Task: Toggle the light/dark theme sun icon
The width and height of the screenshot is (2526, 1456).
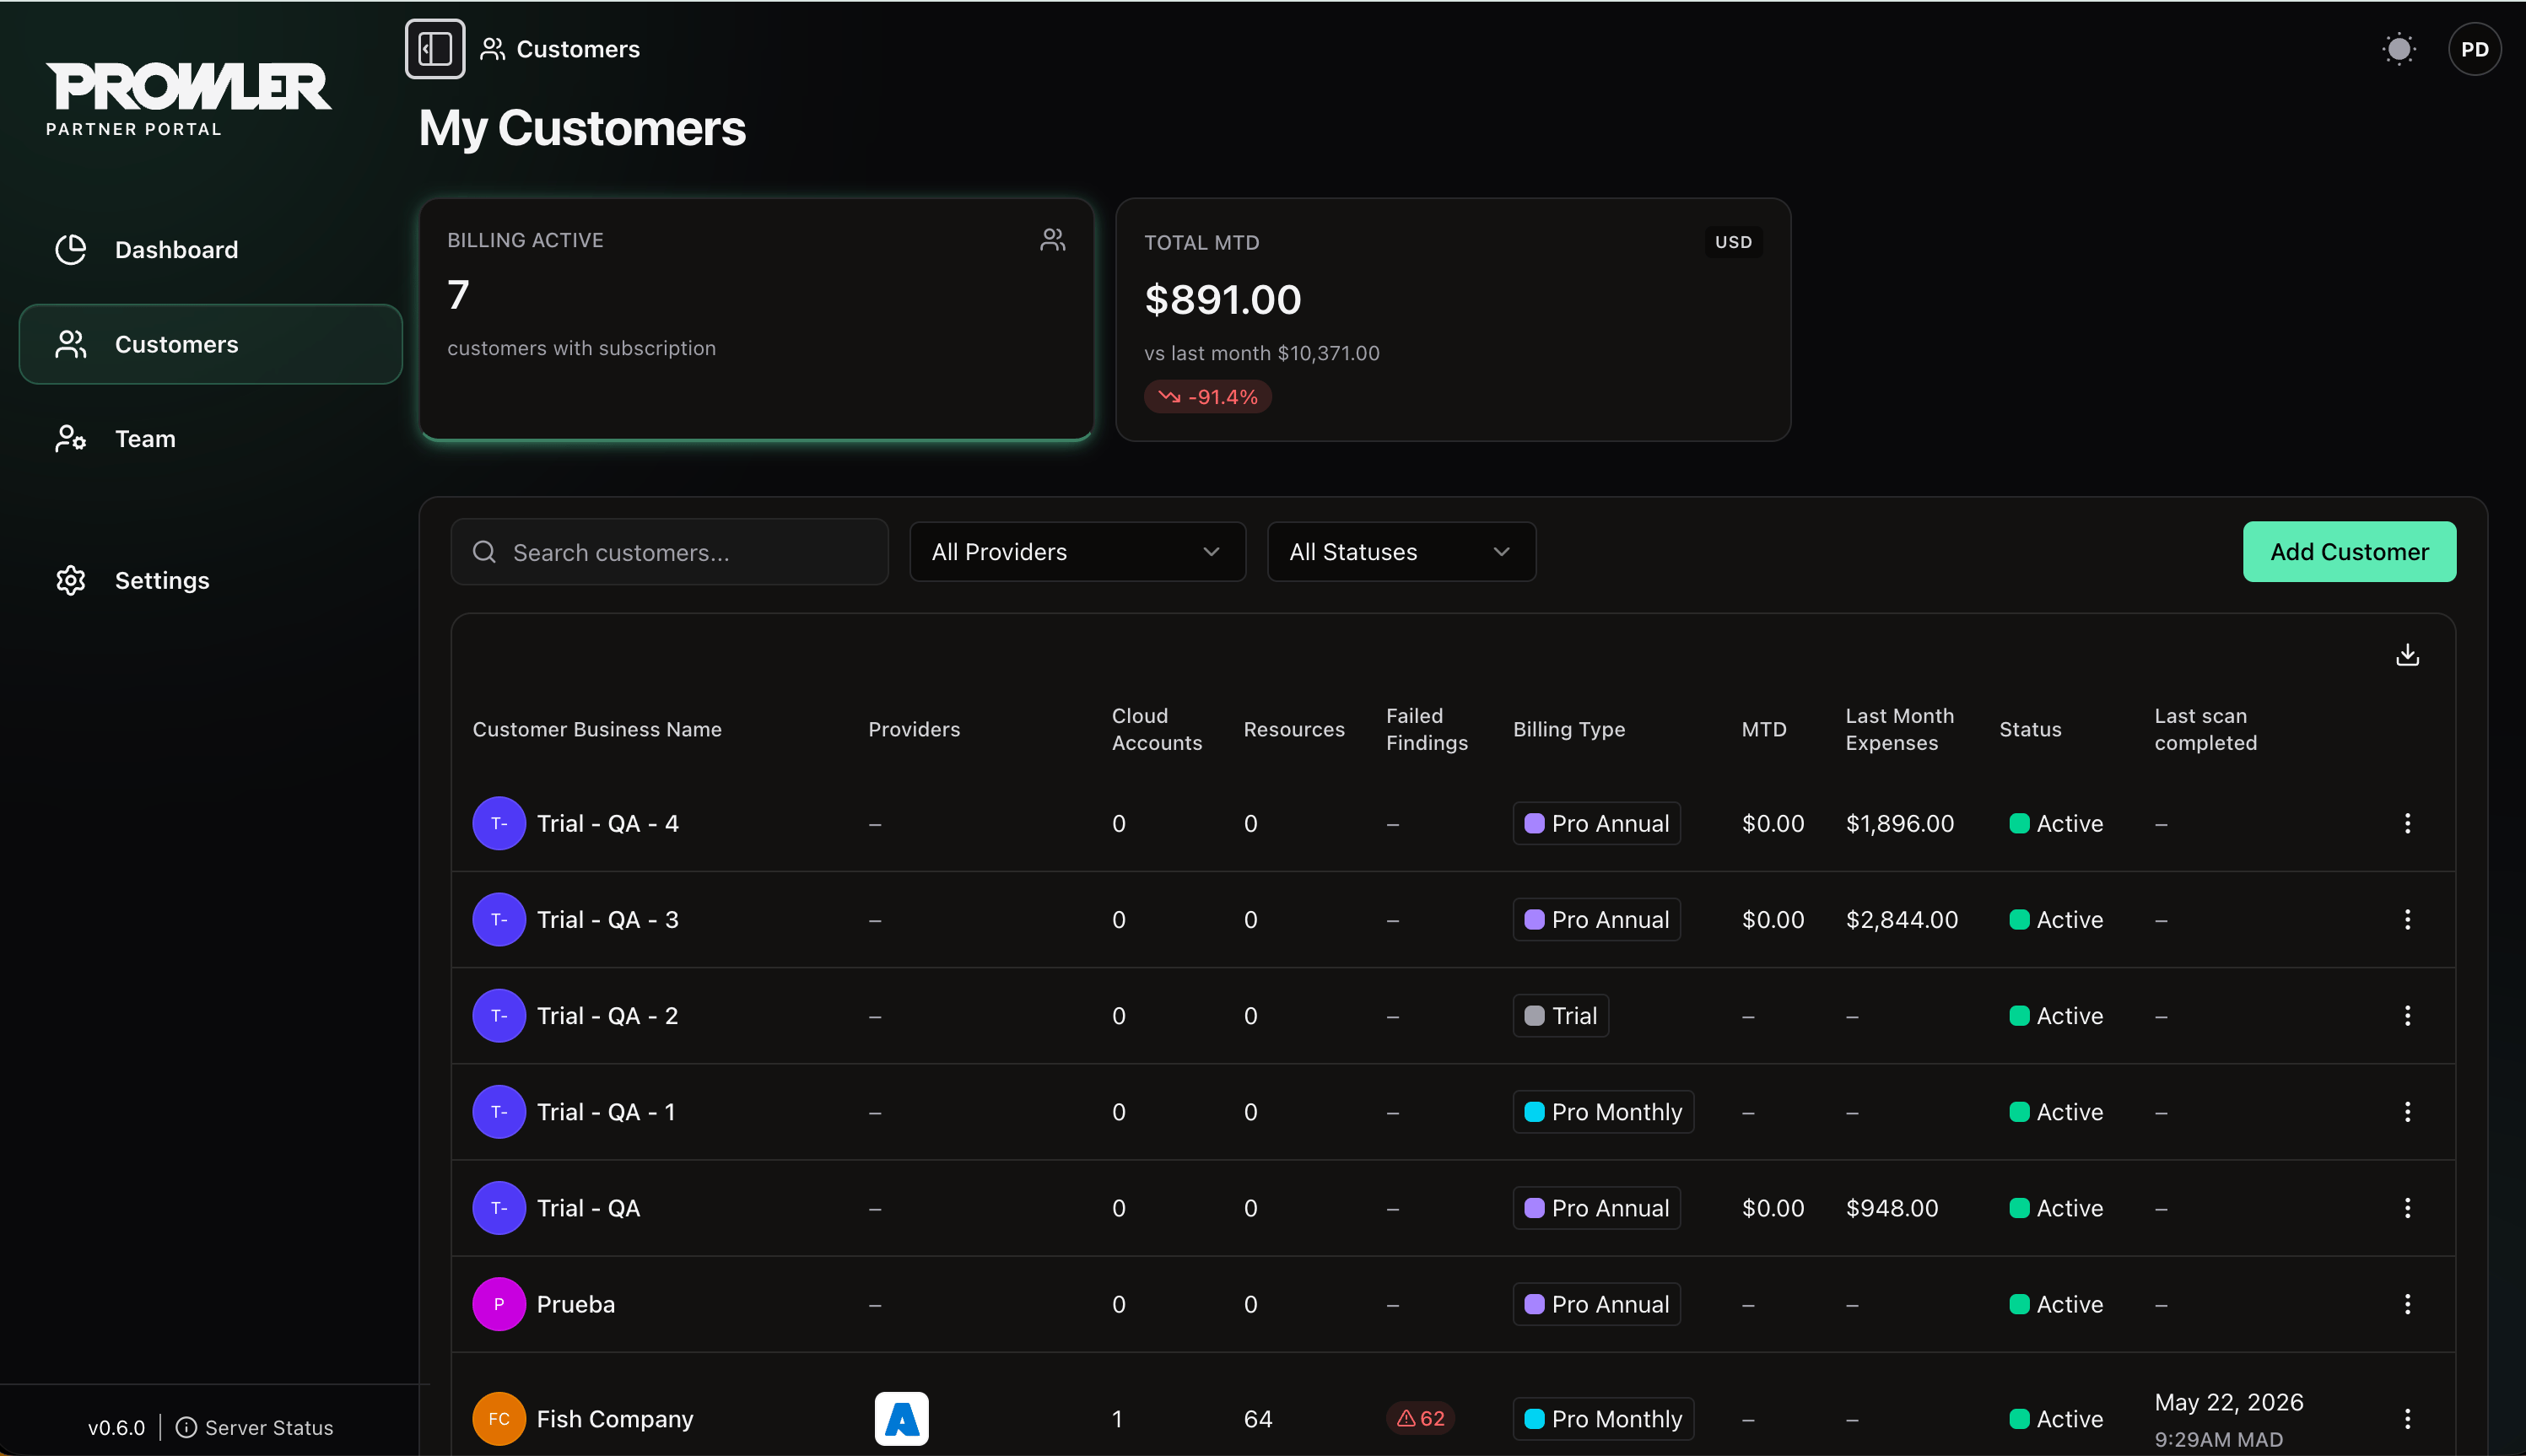Action: pos(2398,49)
